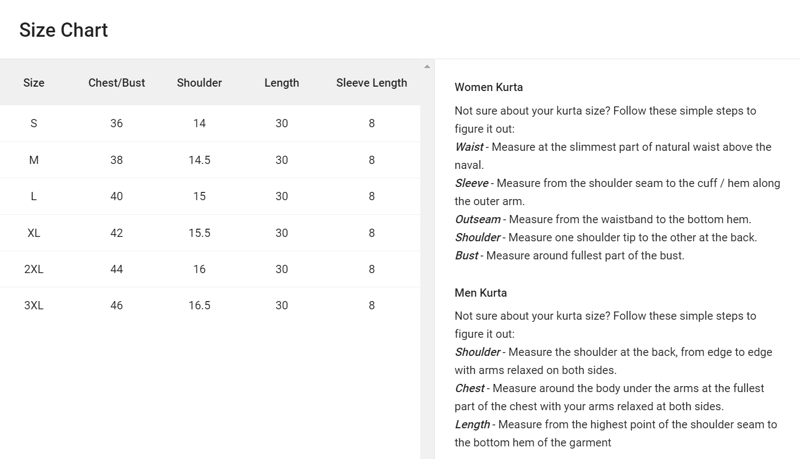Click shoulder value 16.5 in the 3XL row
The height and width of the screenshot is (459, 800).
199,305
